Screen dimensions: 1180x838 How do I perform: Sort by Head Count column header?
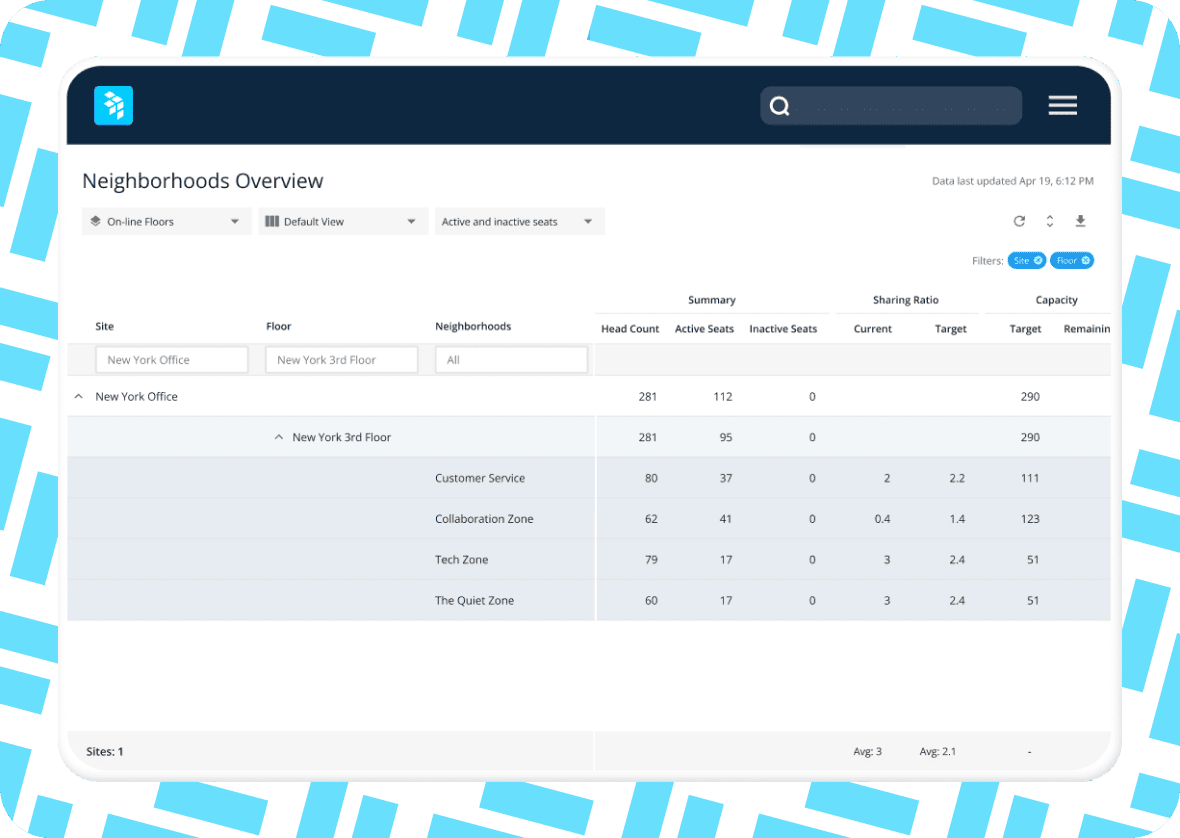point(630,329)
